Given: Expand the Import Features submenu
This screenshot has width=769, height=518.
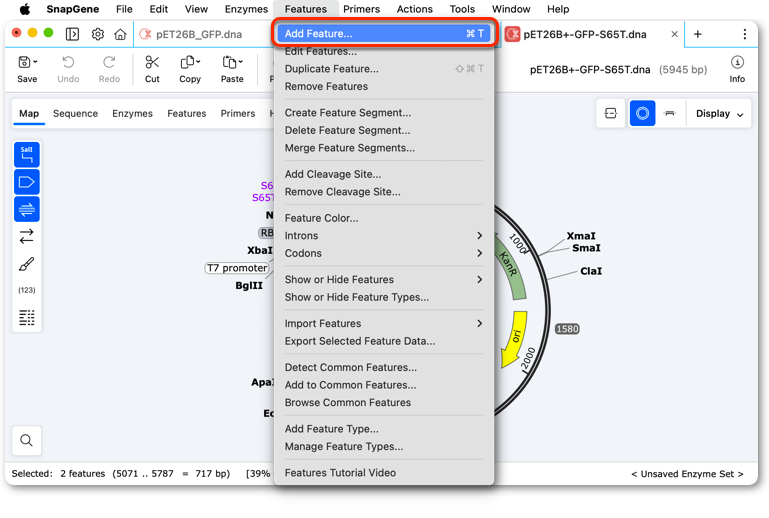Looking at the screenshot, I should 479,323.
